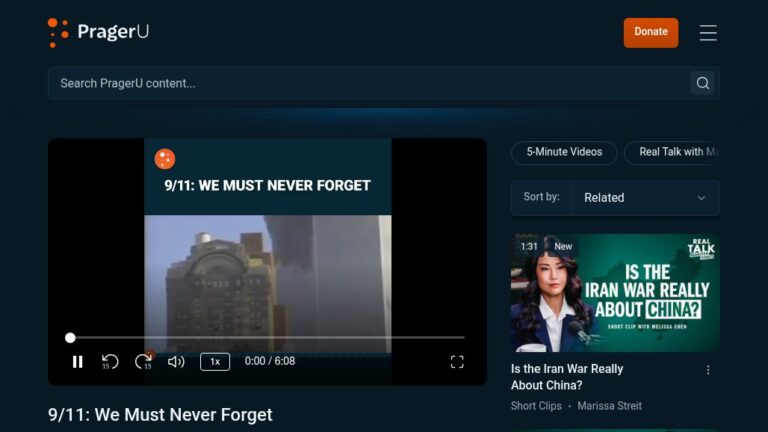Enter fullscreen video mode
This screenshot has width=768, height=432.
pos(456,362)
